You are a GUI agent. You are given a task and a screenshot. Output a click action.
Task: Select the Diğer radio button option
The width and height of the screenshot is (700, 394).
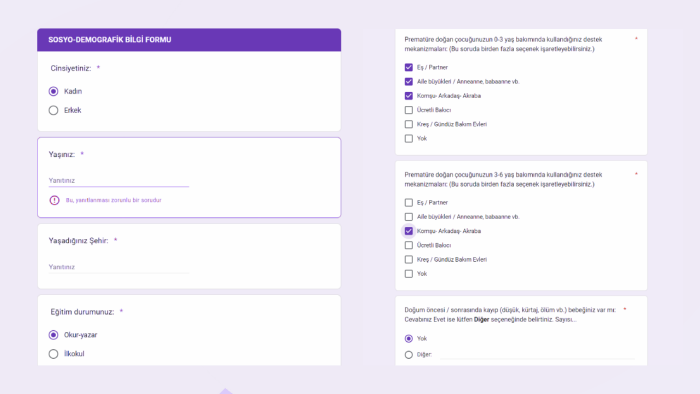click(409, 355)
